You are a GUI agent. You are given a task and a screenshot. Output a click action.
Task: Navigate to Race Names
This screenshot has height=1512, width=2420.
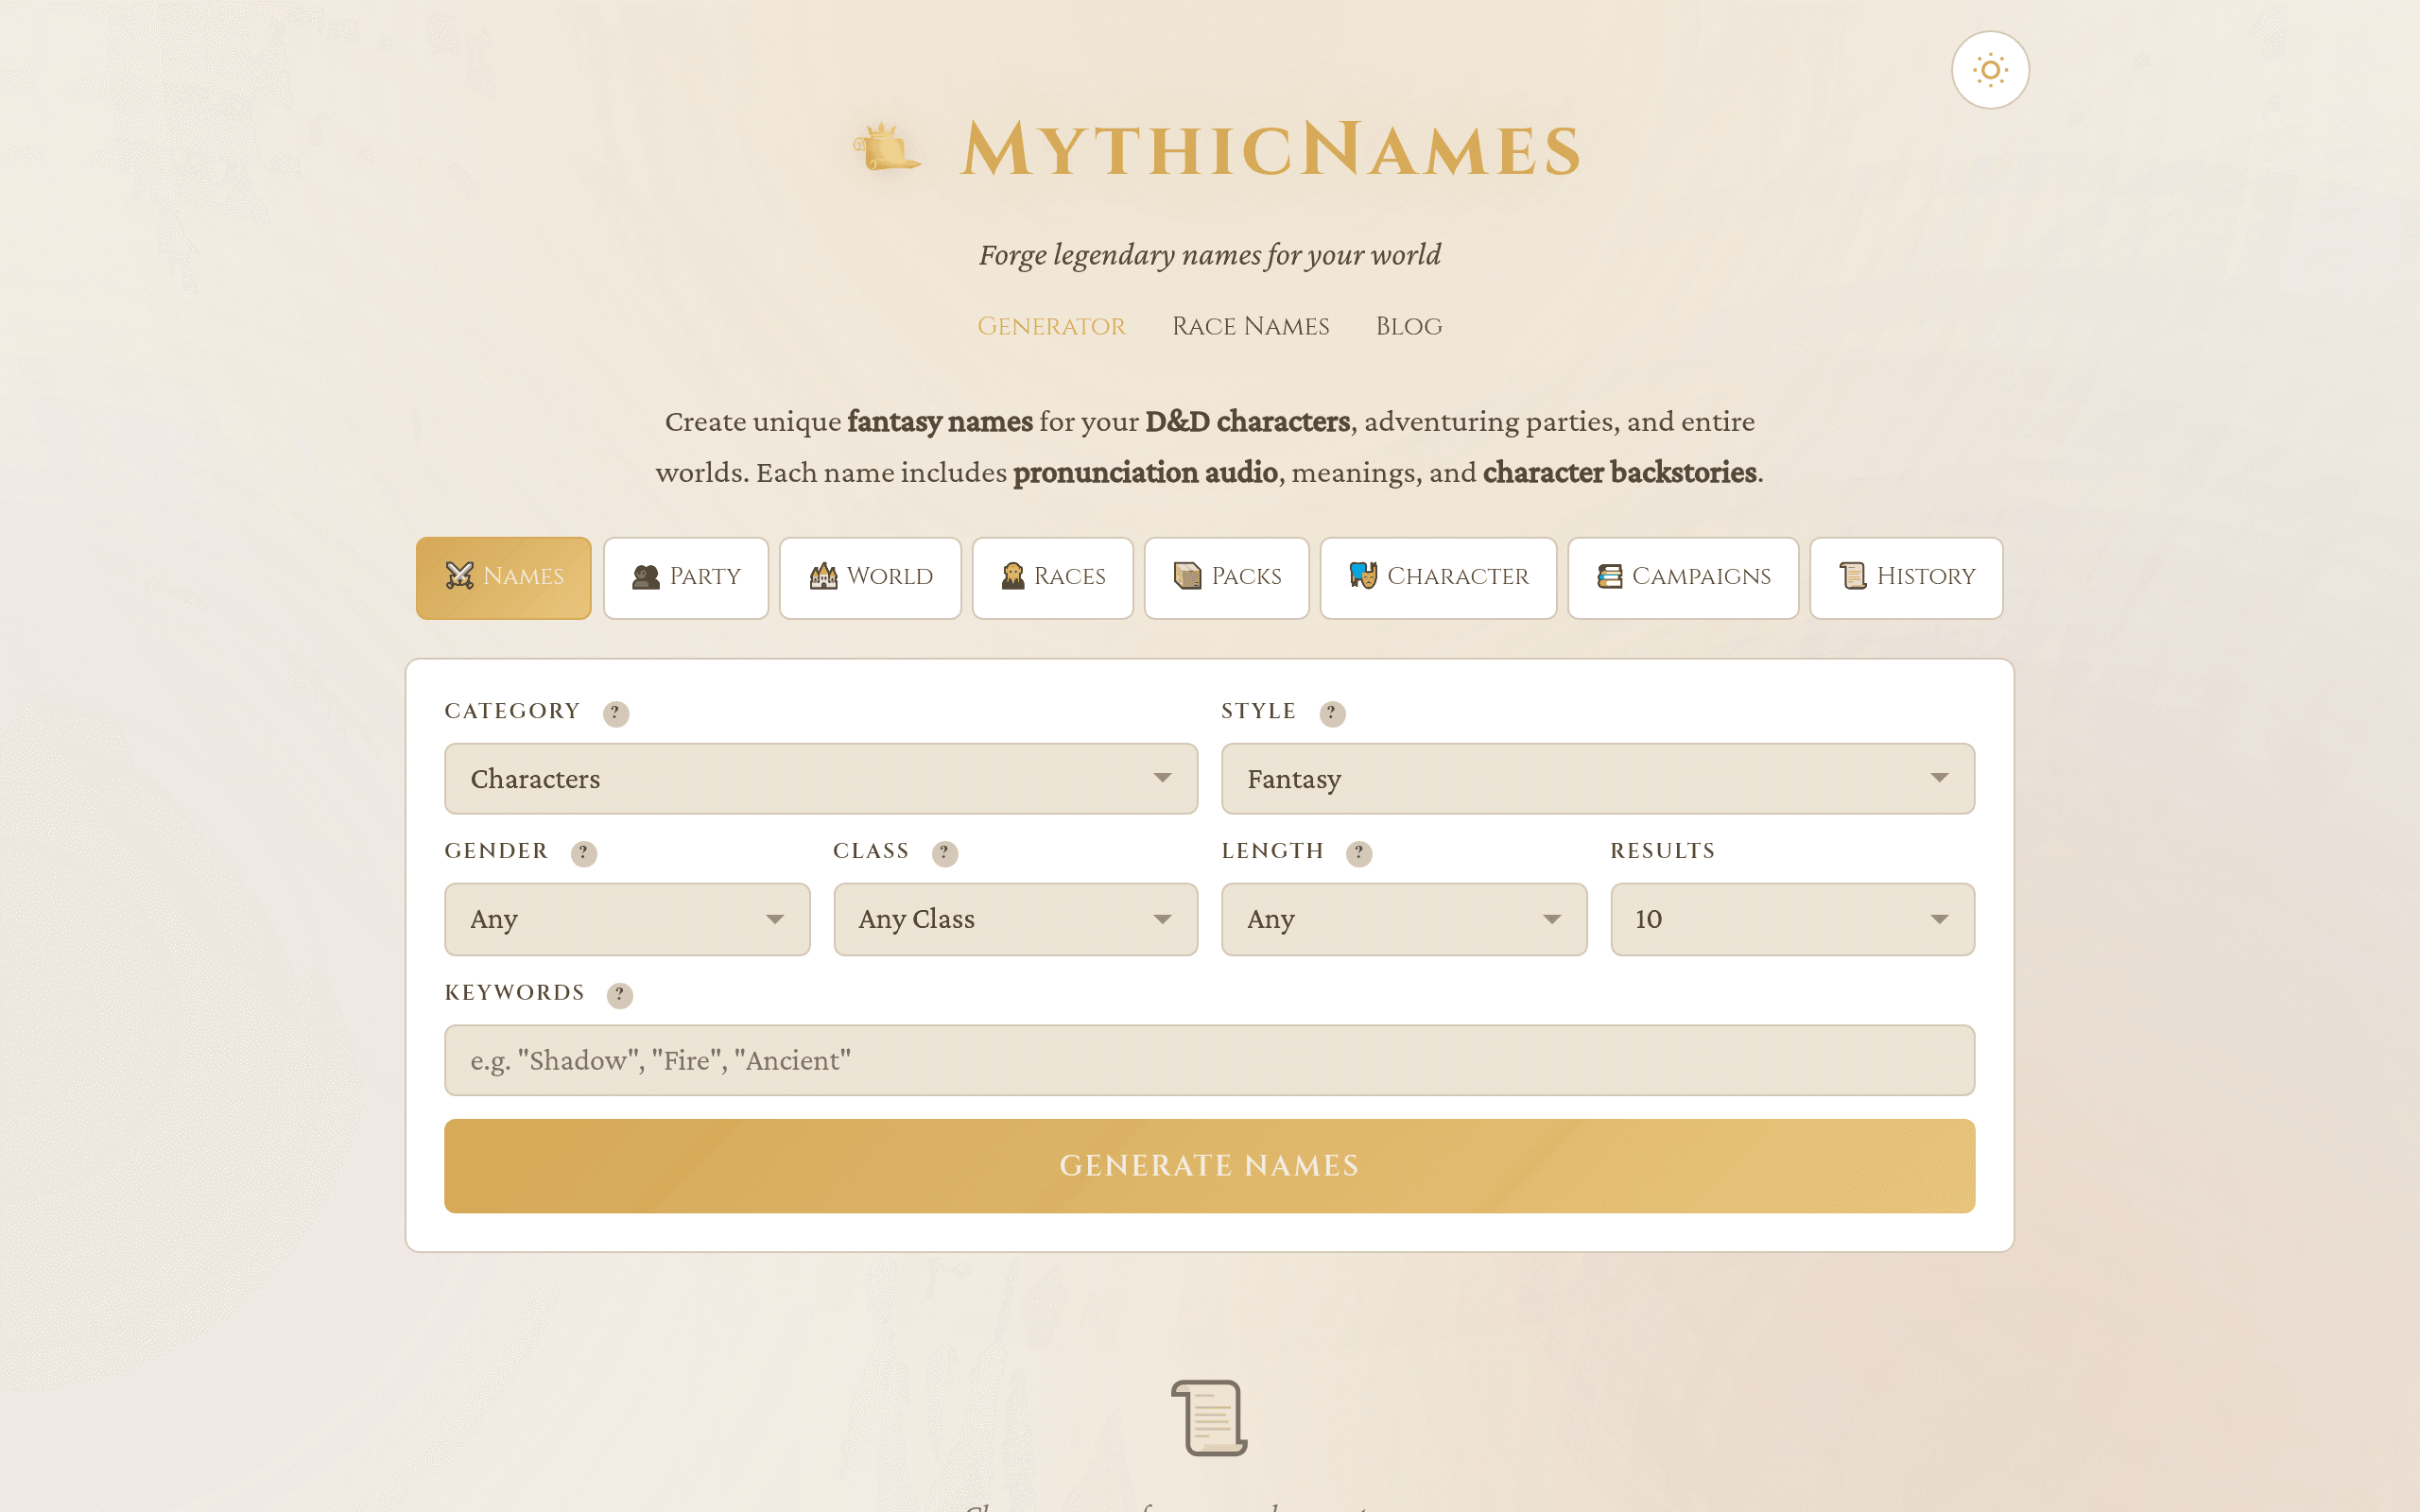1250,326
